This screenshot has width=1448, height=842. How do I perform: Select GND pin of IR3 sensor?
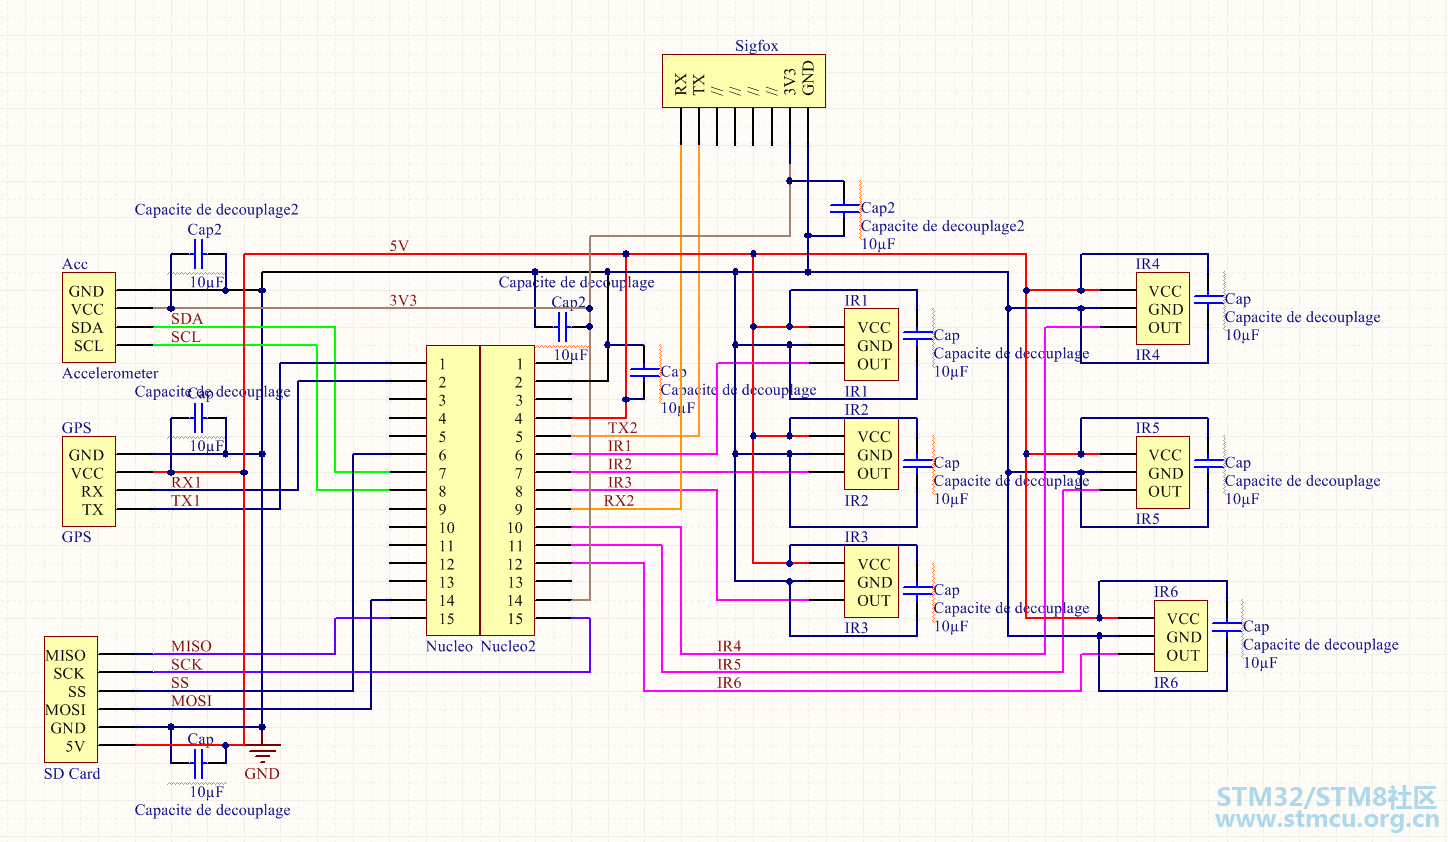pos(874,583)
